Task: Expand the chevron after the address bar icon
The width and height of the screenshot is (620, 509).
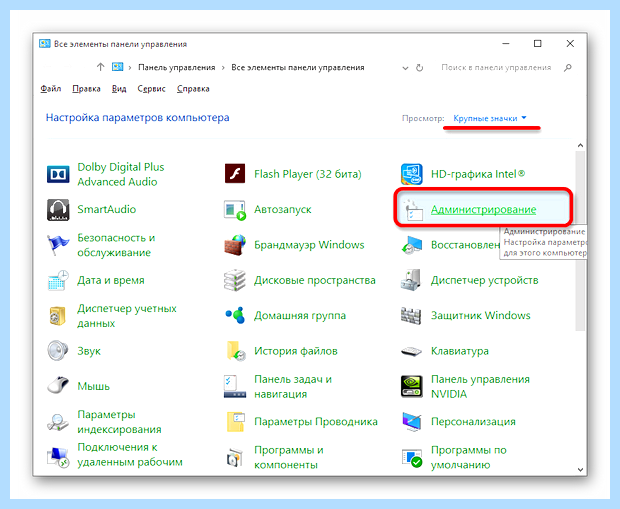Action: 130,68
